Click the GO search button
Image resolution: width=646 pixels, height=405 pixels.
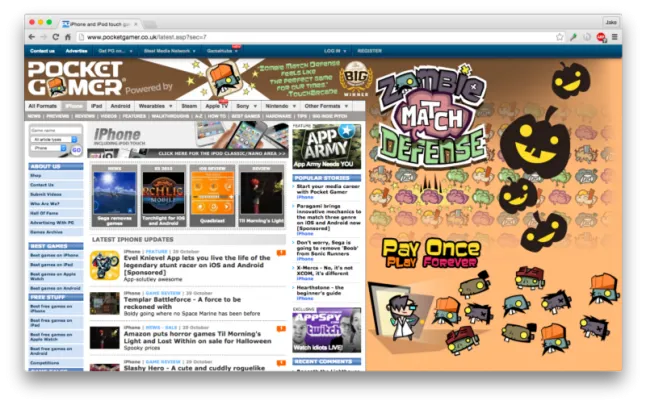[76, 150]
